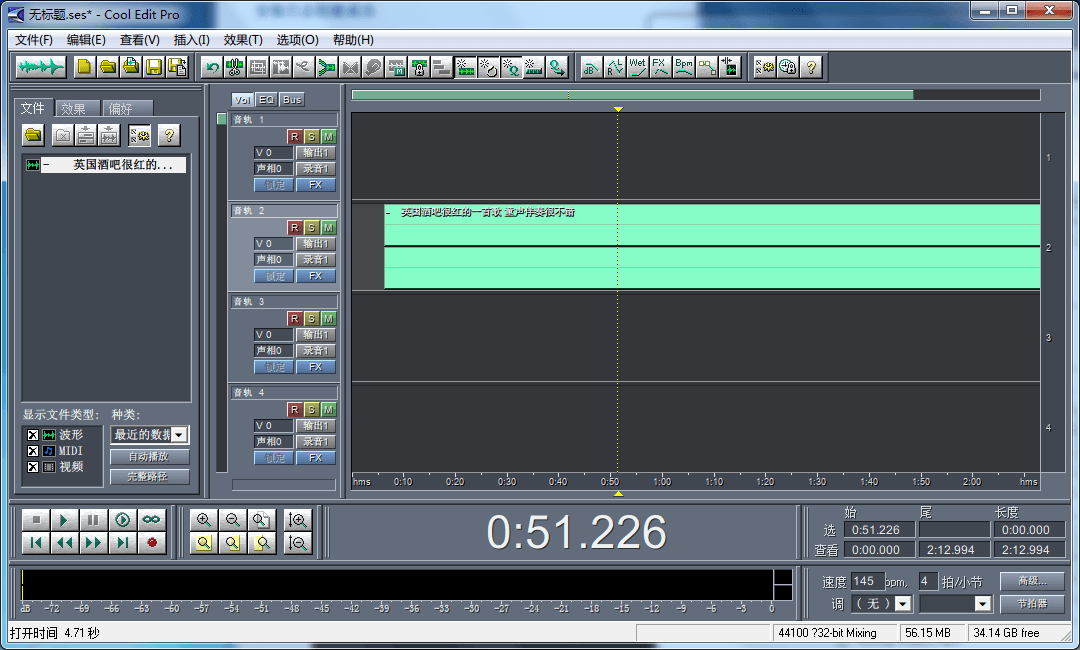The height and width of the screenshot is (650, 1080).
Task: Click the undo arrow toolbar icon
Action: coord(211,67)
